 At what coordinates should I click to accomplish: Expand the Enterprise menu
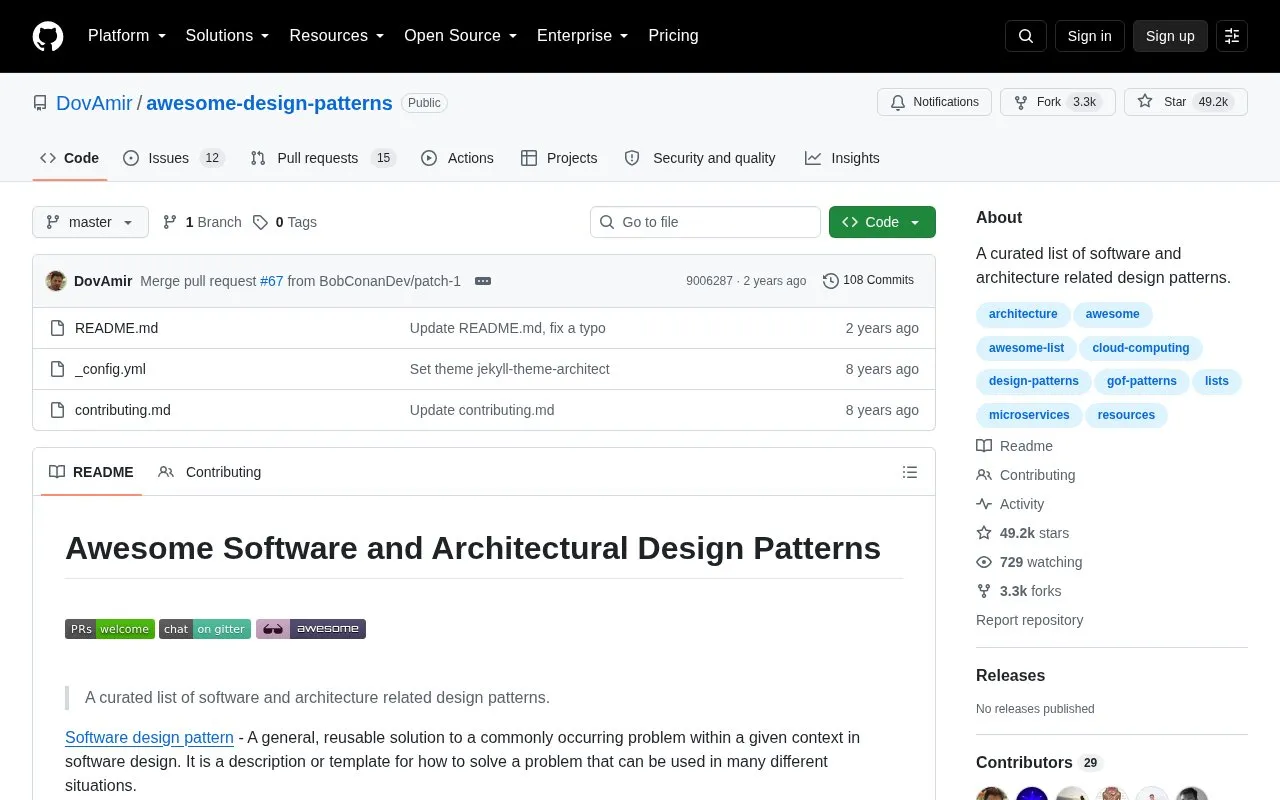pos(583,36)
